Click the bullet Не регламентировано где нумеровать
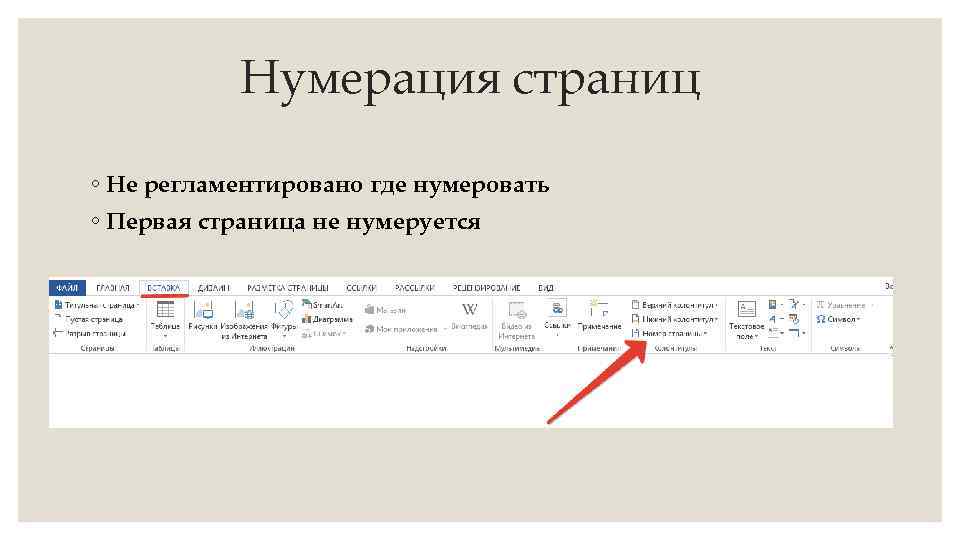Image resolution: width=960 pixels, height=540 pixels. [328, 185]
